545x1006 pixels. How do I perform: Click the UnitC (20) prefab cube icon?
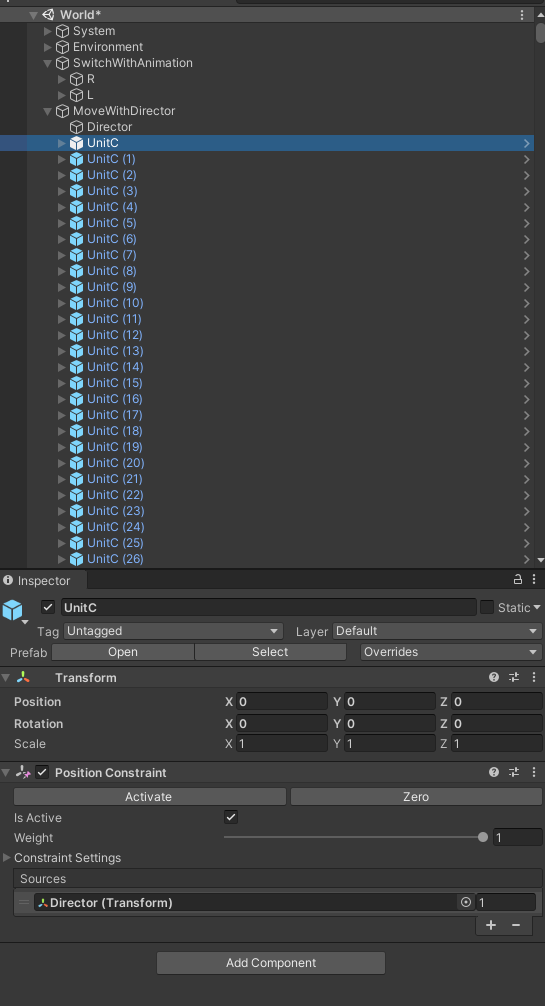(x=76, y=463)
